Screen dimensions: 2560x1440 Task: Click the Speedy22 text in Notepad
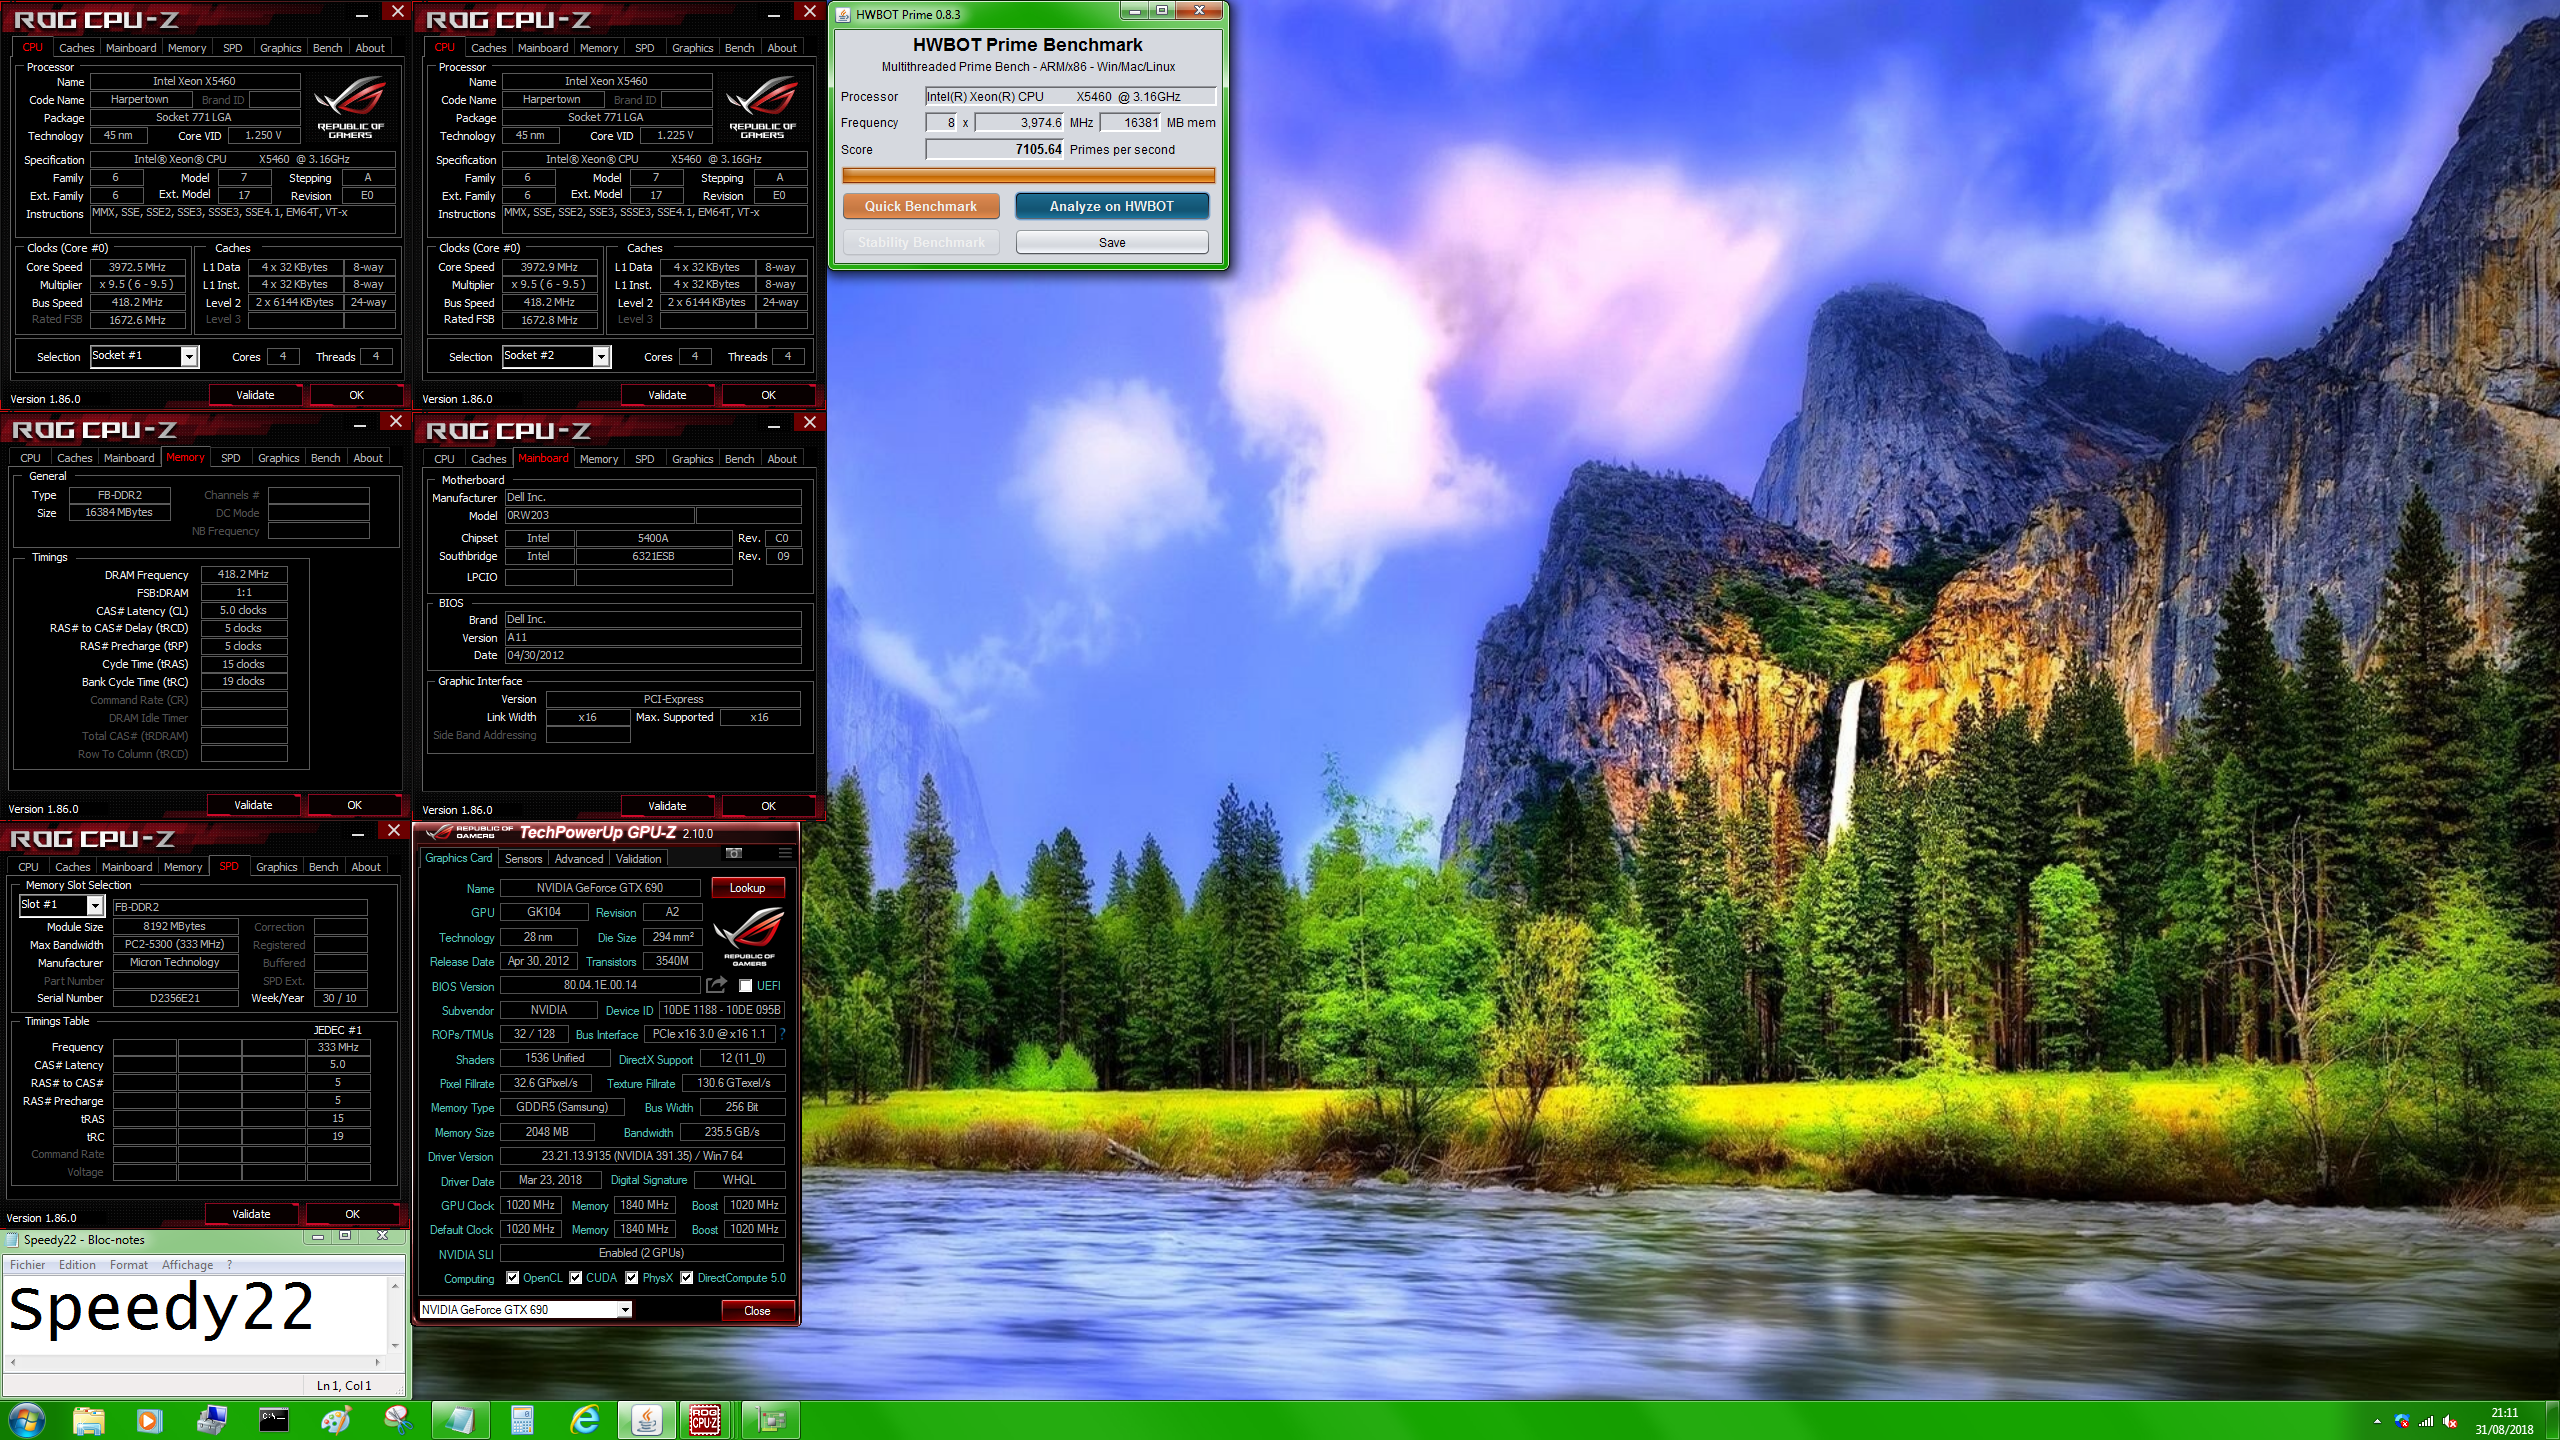(162, 1309)
